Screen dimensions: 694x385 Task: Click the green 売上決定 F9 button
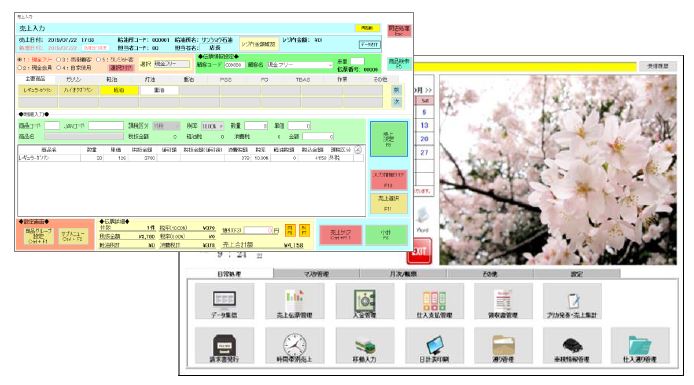(x=389, y=139)
